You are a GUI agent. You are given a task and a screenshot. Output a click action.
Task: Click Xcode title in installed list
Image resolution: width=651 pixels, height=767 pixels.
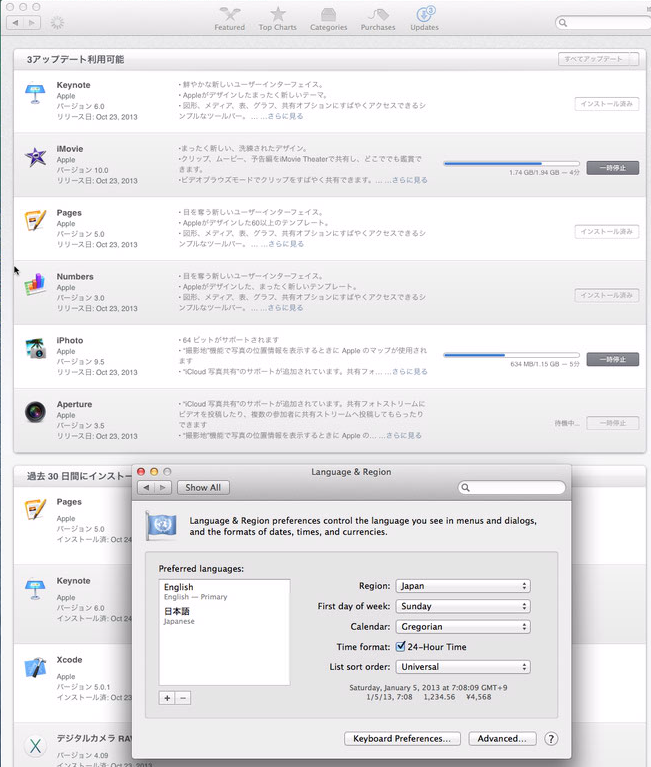click(x=69, y=660)
